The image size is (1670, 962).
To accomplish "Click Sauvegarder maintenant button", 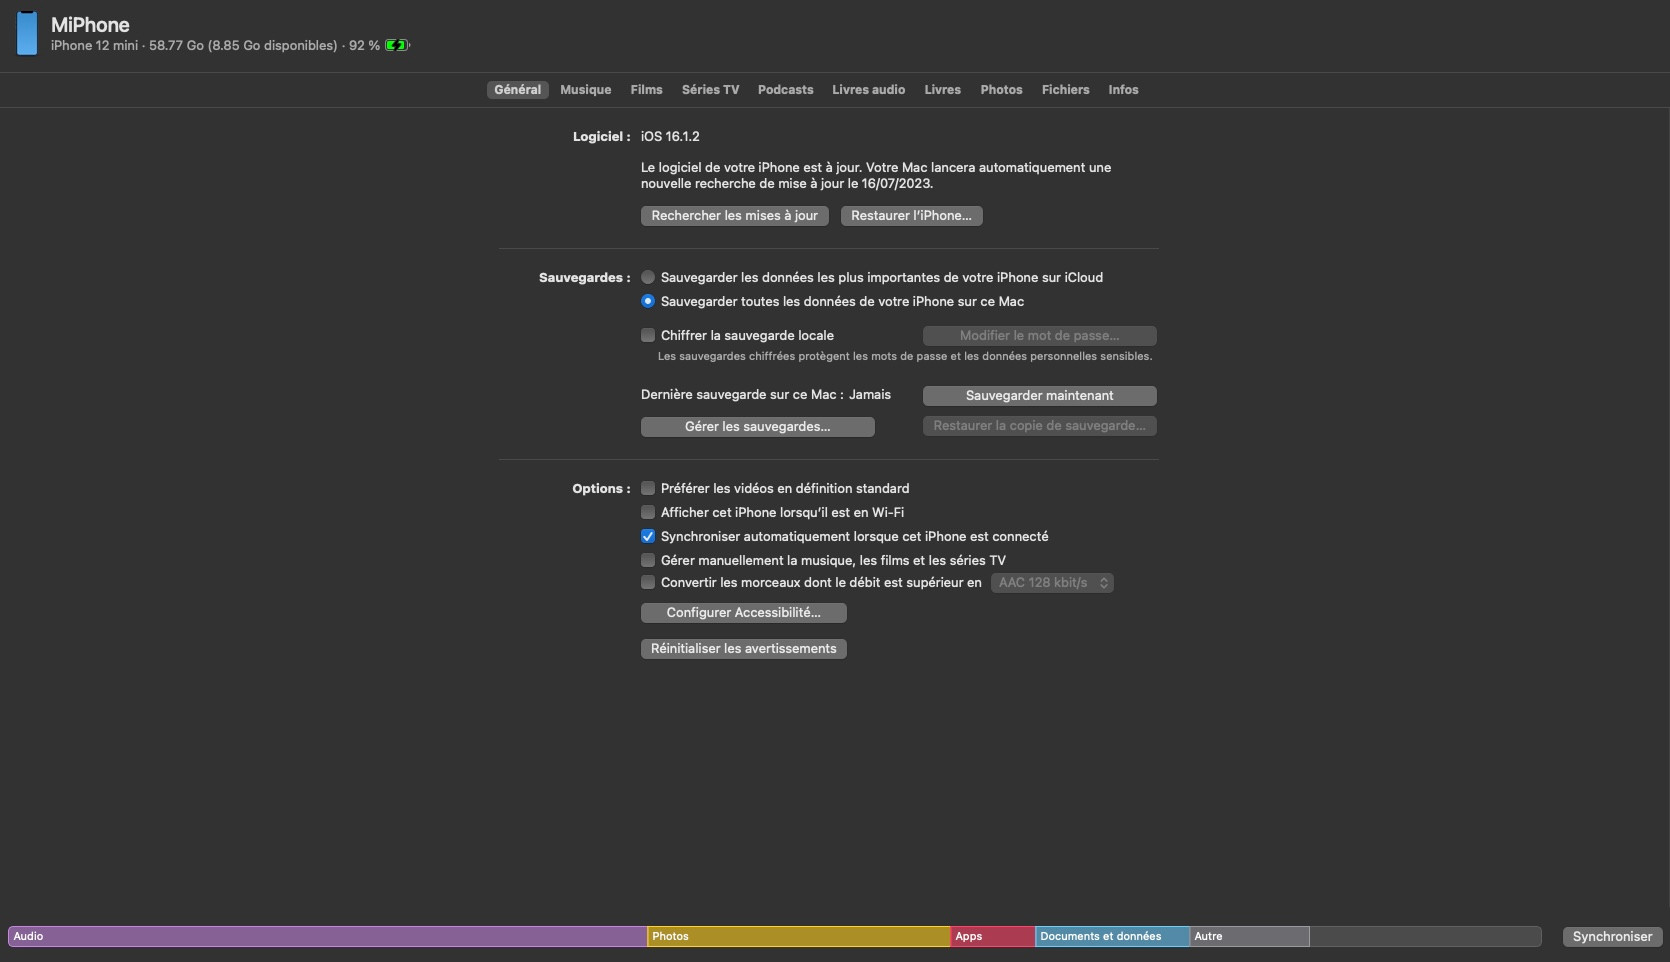I will tap(1040, 396).
